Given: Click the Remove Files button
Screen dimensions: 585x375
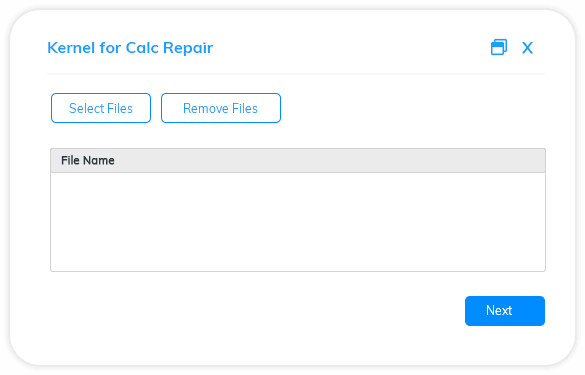Looking at the screenshot, I should [x=221, y=108].
